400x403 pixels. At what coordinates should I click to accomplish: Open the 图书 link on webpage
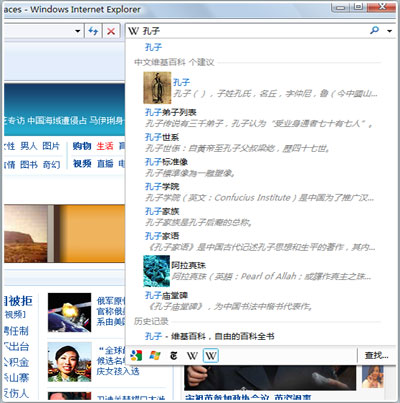click(29, 164)
